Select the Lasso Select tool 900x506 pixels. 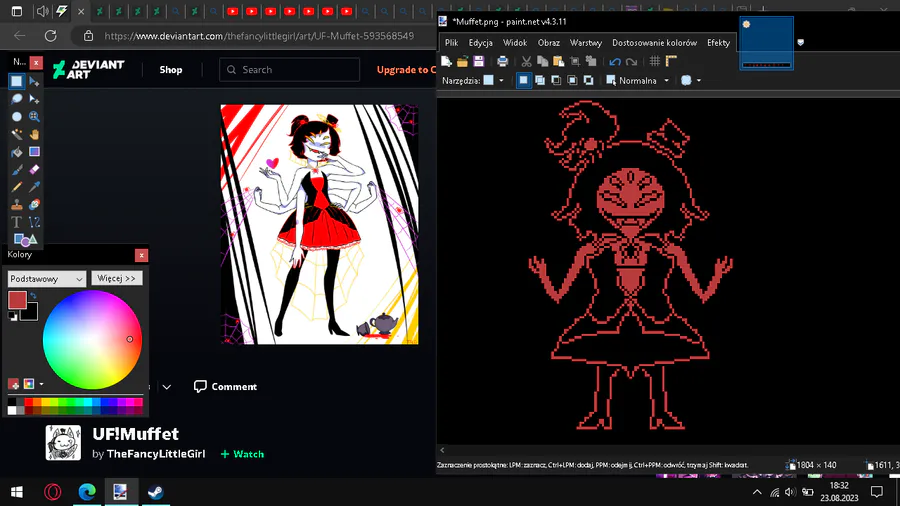coord(17,99)
